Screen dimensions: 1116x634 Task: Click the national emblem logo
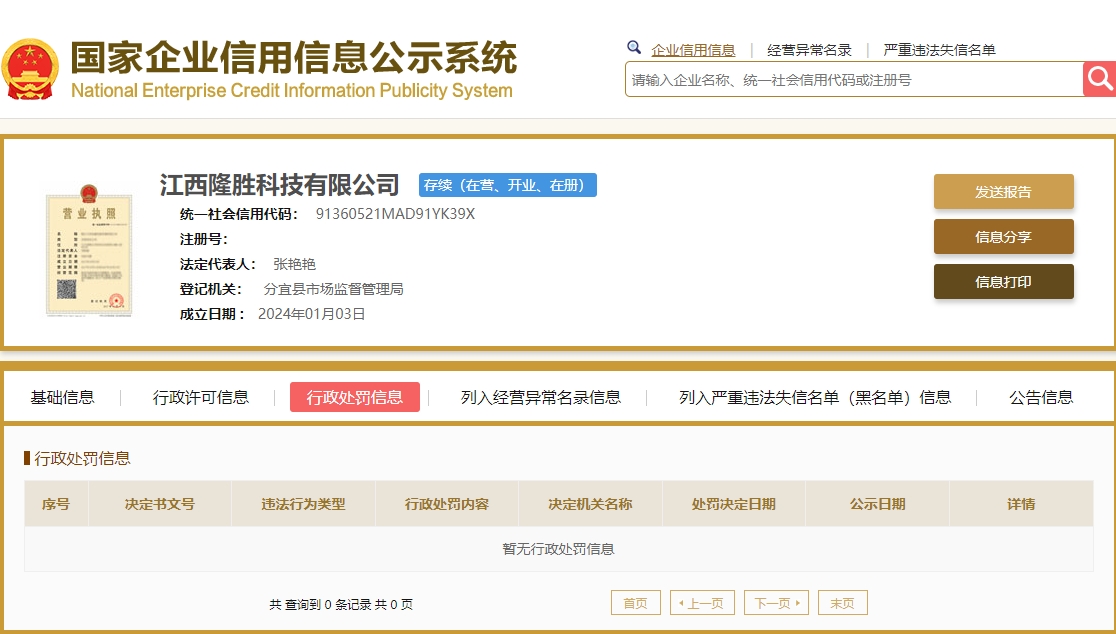[30, 69]
